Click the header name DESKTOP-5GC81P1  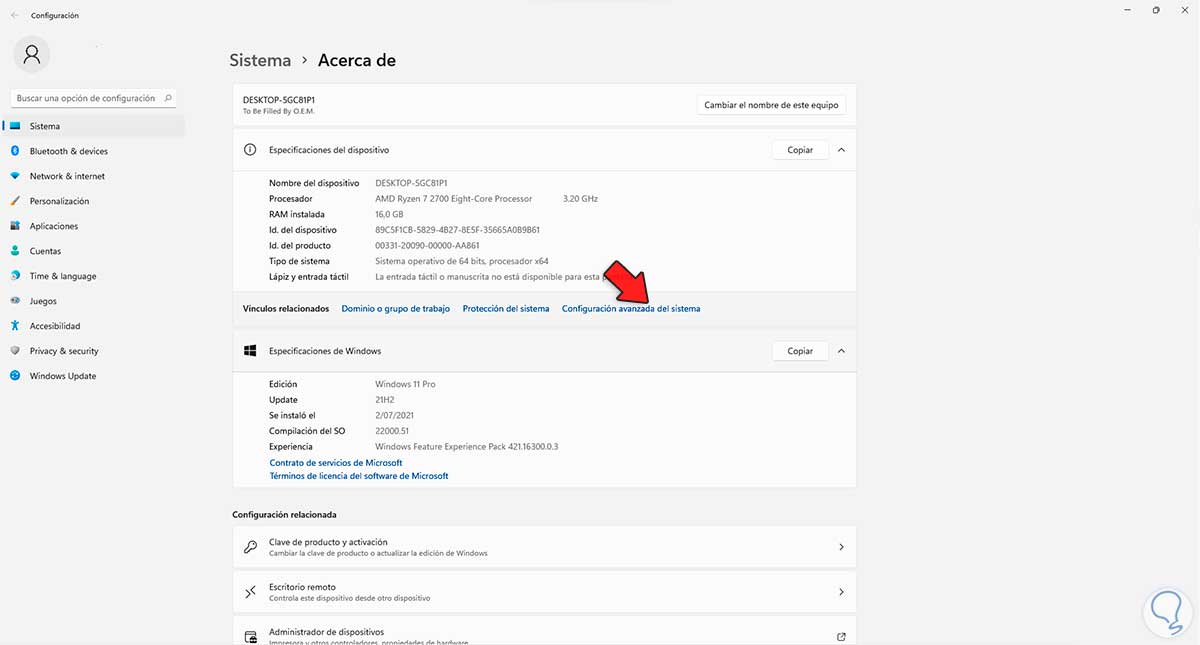[x=279, y=100]
